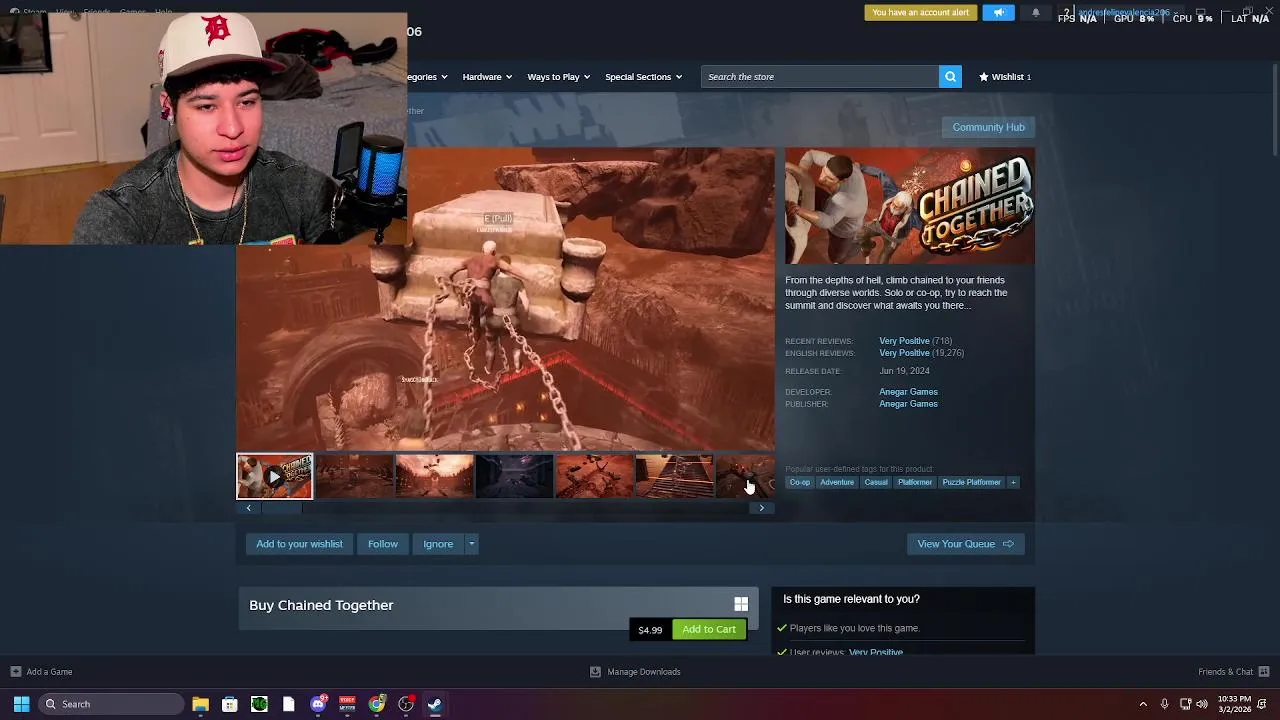
Task: Click Is this game relevant to you?
Action: click(851, 599)
